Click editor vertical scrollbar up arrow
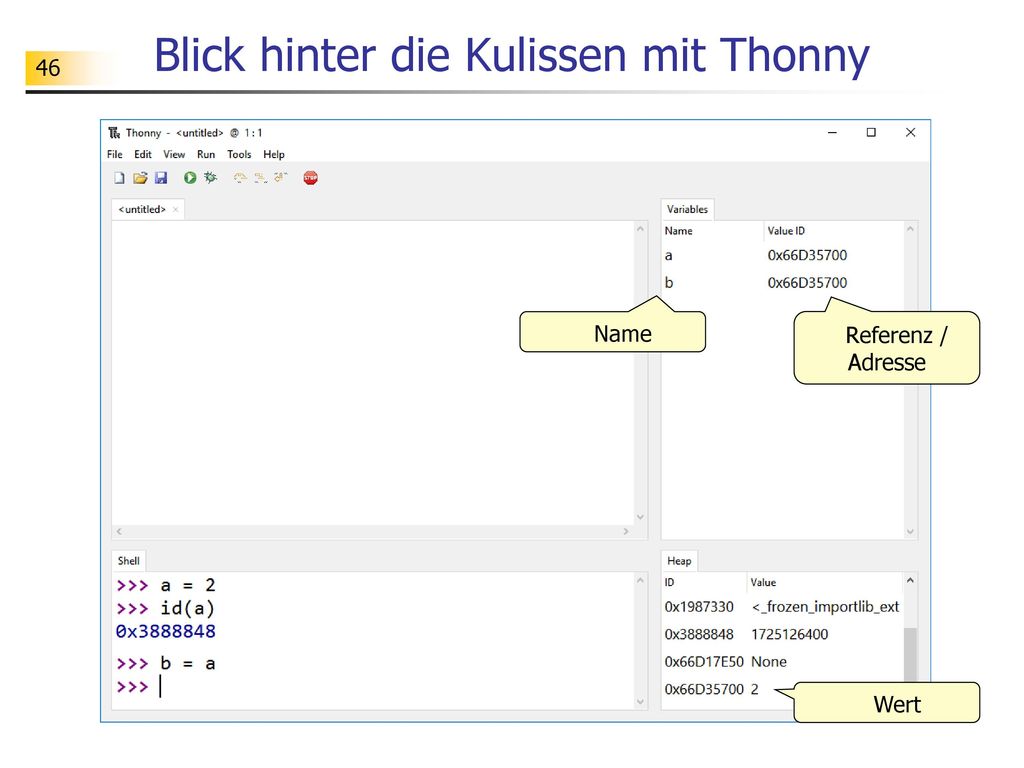This screenshot has width=1024, height=768. pyautogui.click(x=640, y=229)
